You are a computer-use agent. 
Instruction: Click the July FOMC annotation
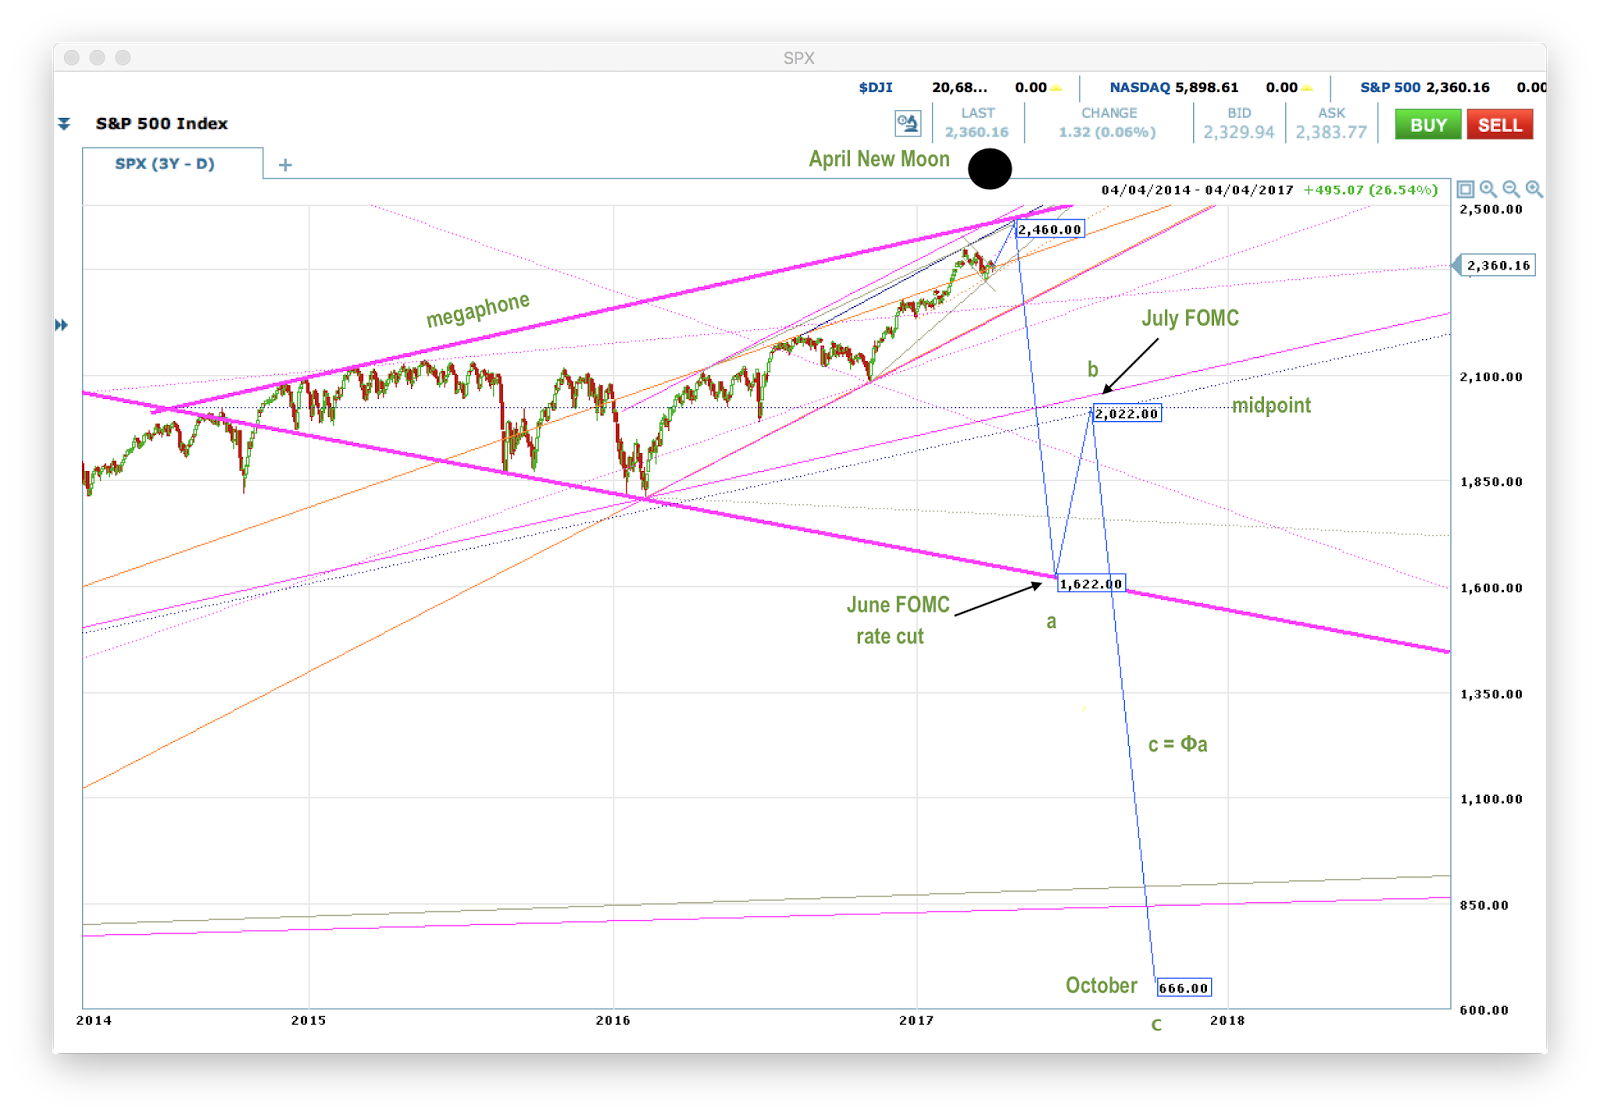pyautogui.click(x=1190, y=318)
